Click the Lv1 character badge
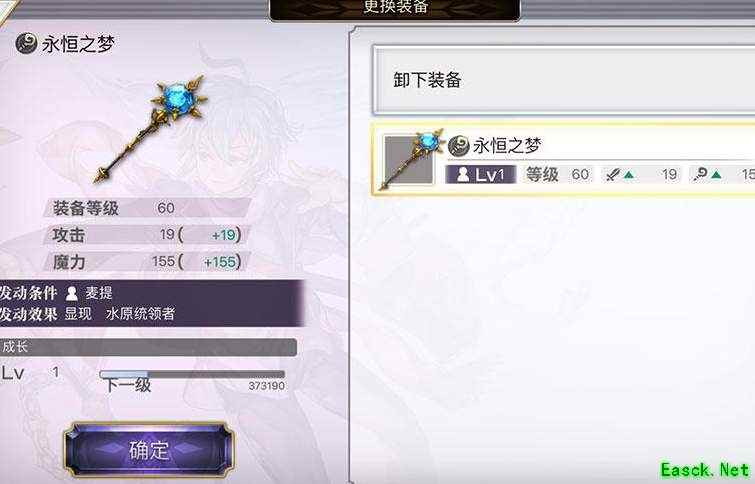Viewport: 755px width, 484px height. [481, 174]
